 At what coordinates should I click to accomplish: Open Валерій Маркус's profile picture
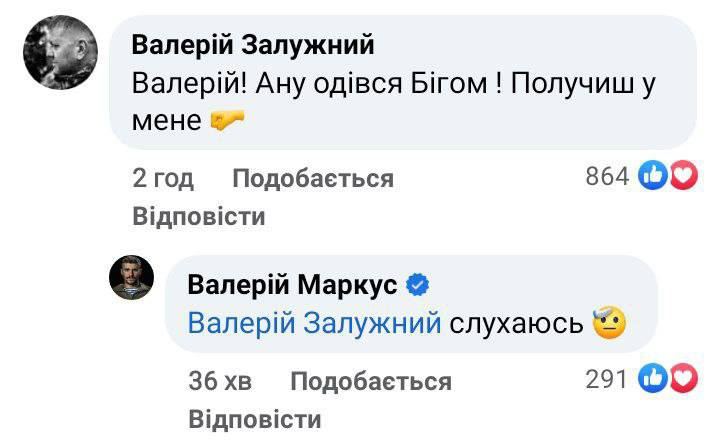[x=131, y=276]
